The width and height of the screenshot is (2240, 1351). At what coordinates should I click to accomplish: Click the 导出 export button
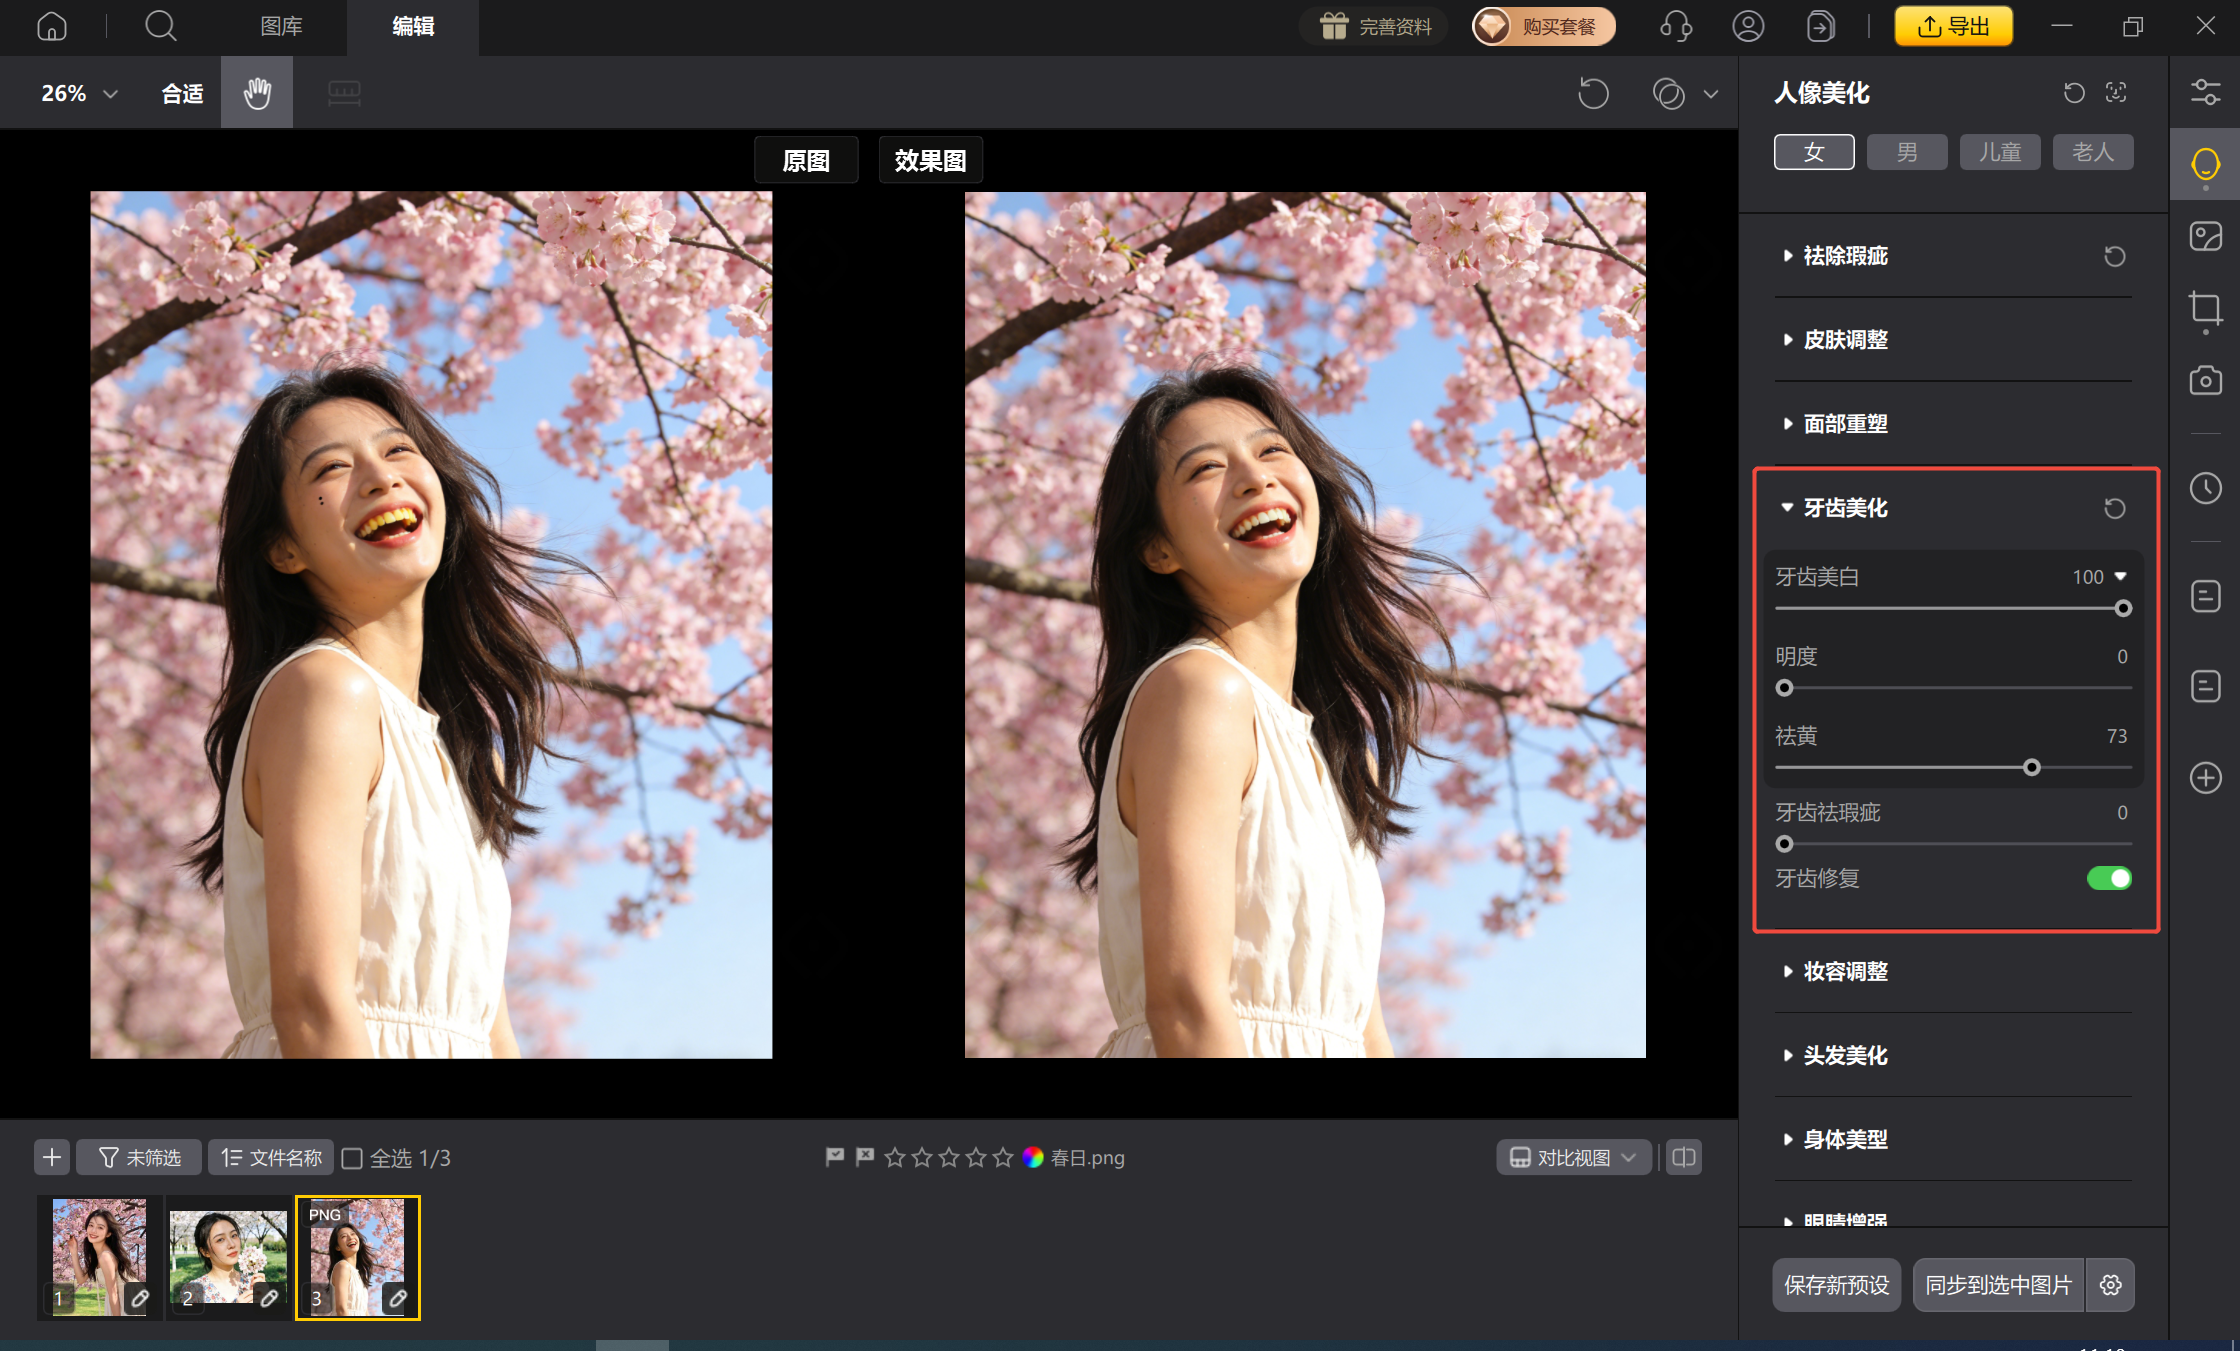(x=1953, y=26)
